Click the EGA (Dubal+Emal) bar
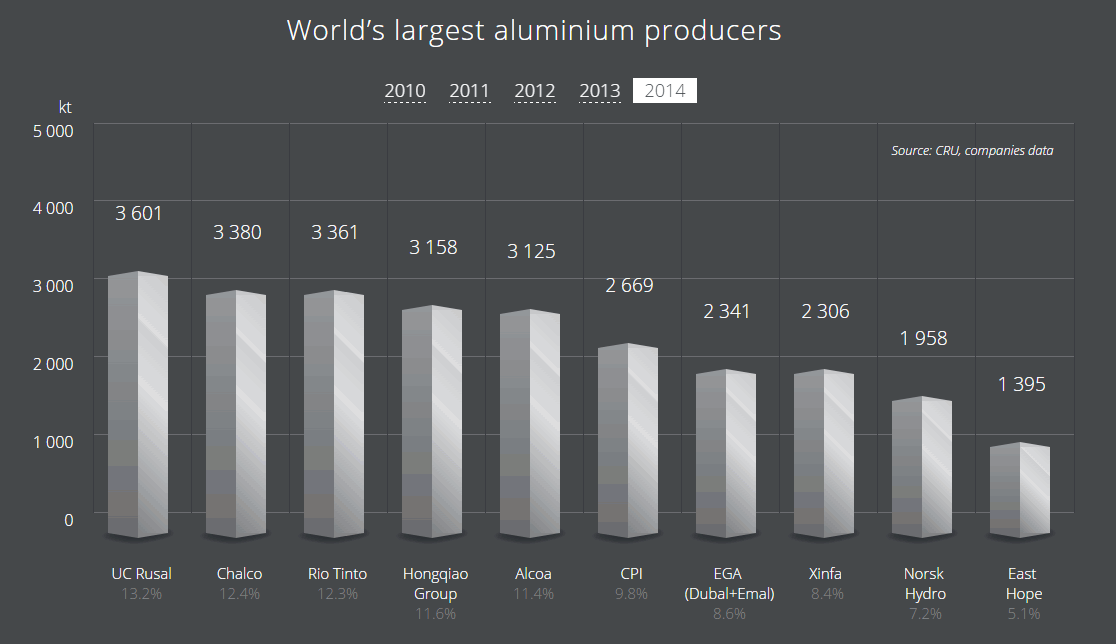The width and height of the screenshot is (1116, 644). click(726, 453)
